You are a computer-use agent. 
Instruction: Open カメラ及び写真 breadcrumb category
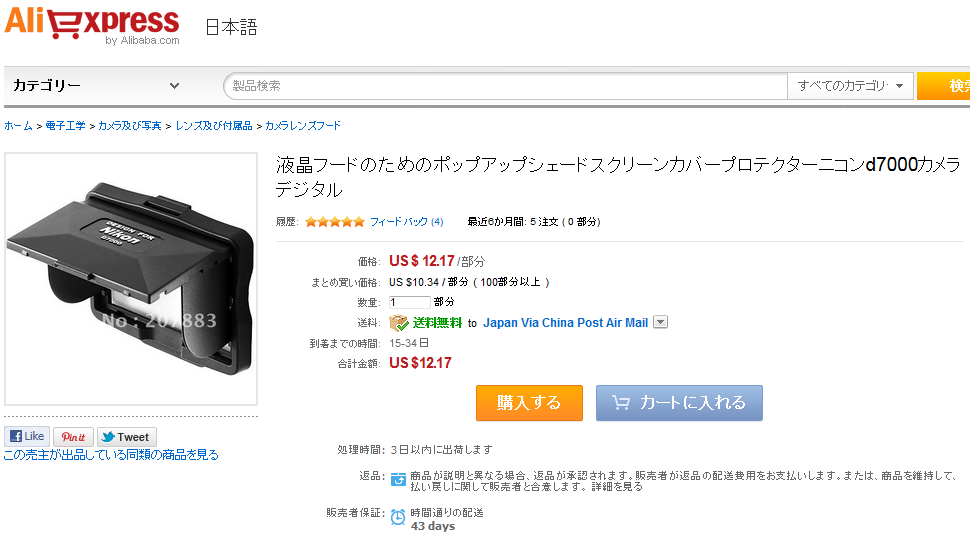click(x=129, y=126)
